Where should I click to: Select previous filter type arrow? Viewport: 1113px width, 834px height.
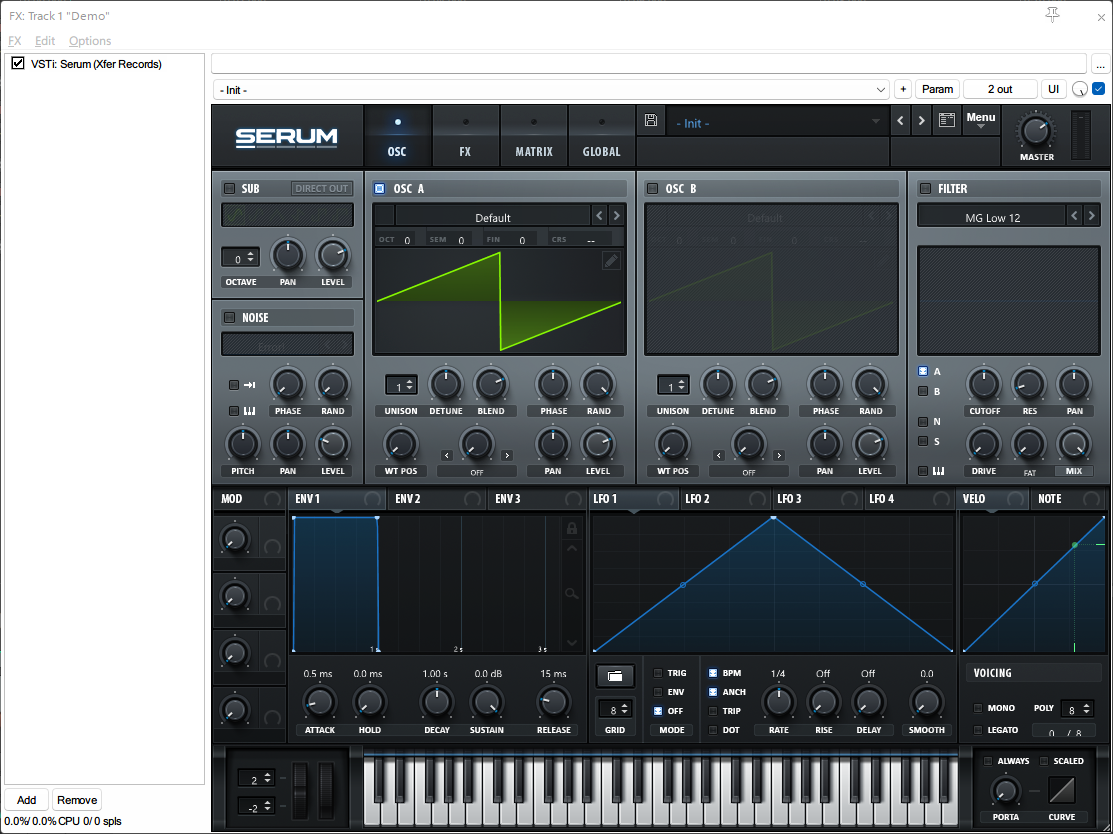click(1074, 216)
